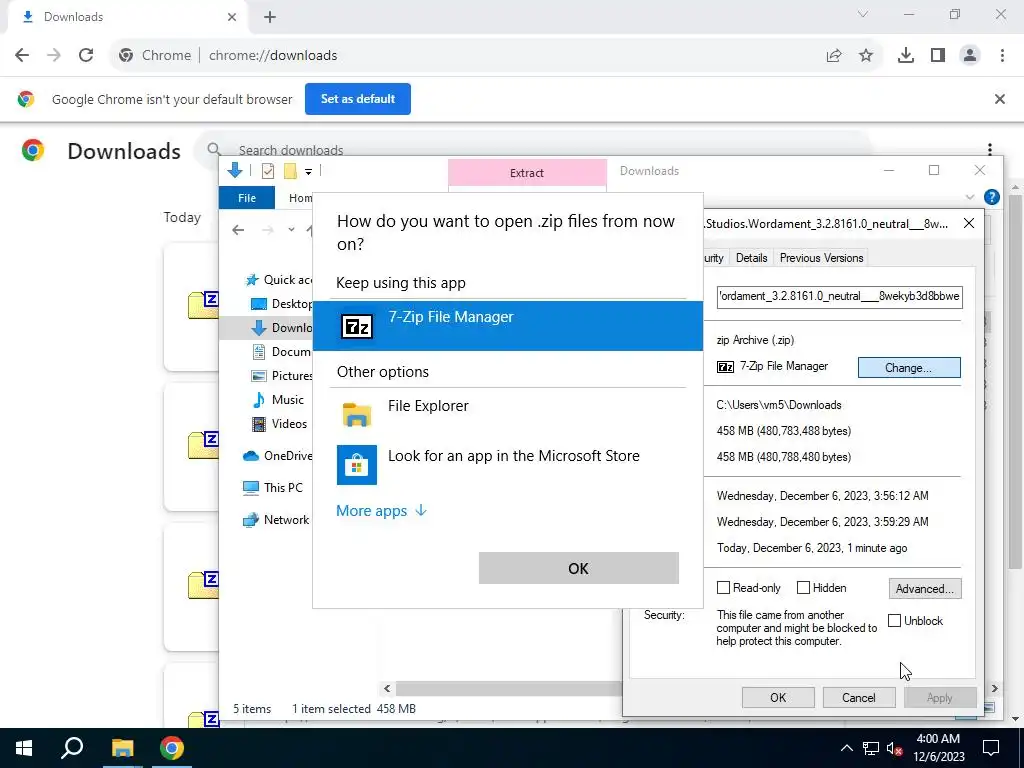The image size is (1024, 768).
Task: Click the Microsoft Store icon option
Action: [x=357, y=465]
